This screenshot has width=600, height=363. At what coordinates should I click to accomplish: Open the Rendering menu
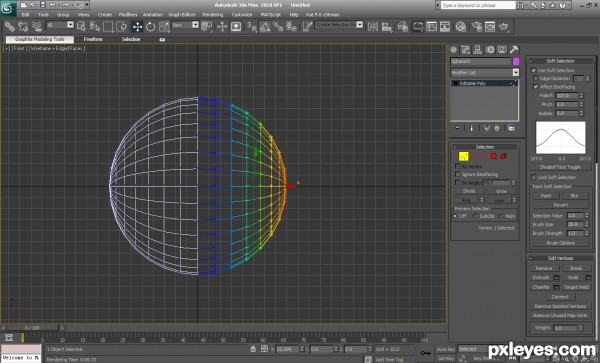click(x=213, y=15)
